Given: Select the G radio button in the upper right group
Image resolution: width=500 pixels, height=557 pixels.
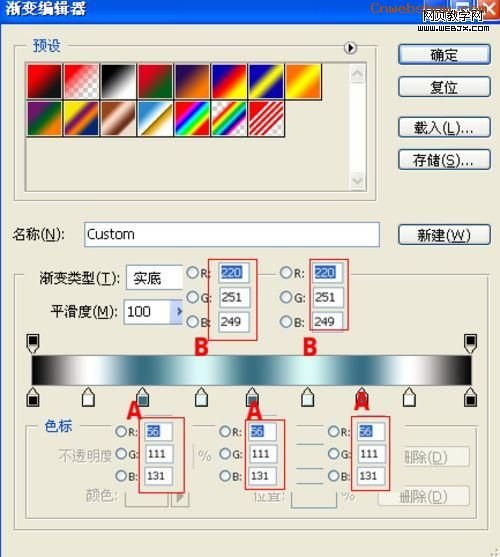Looking at the screenshot, I should click(286, 297).
